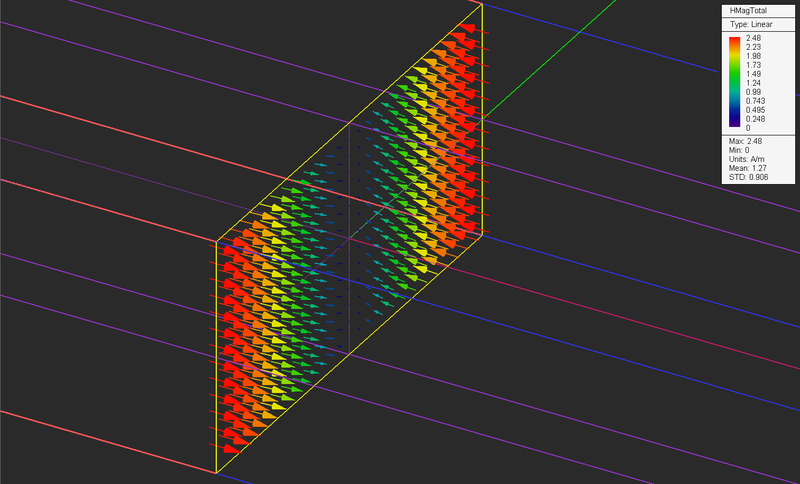
Task: Click the 0.743 scale value in legend
Action: pyautogui.click(x=755, y=101)
